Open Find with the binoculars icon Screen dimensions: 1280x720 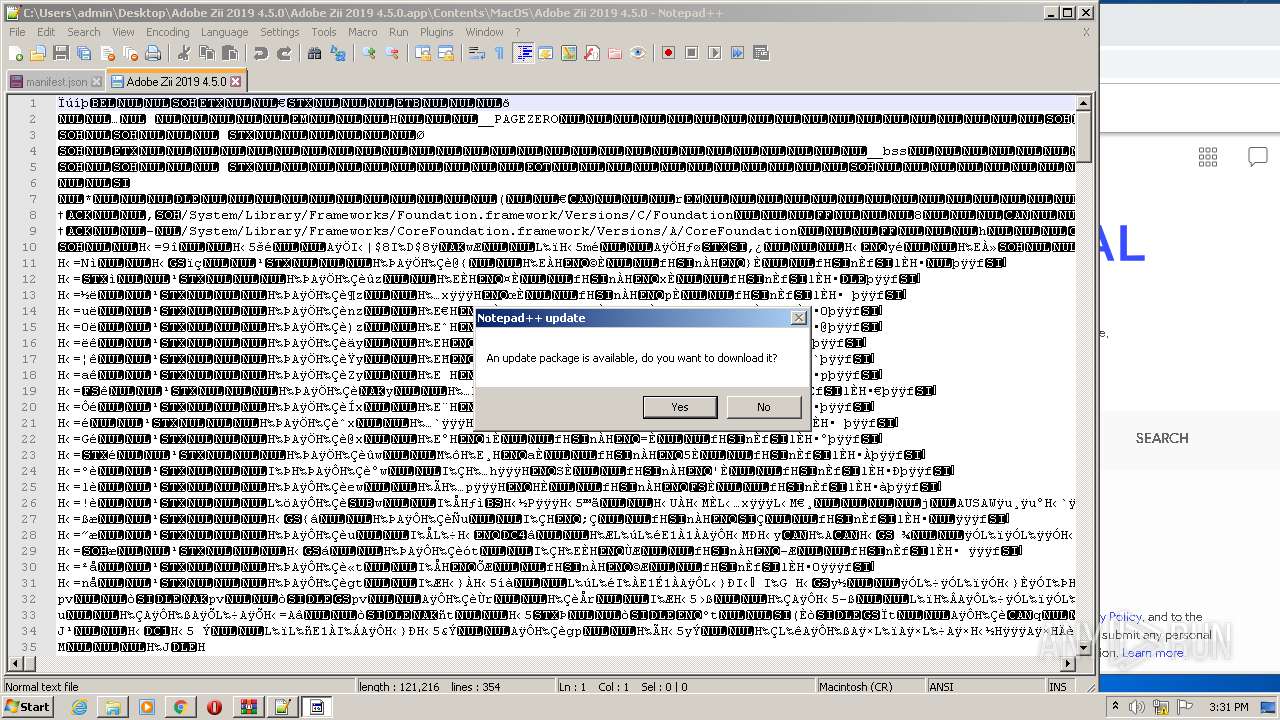coord(314,53)
